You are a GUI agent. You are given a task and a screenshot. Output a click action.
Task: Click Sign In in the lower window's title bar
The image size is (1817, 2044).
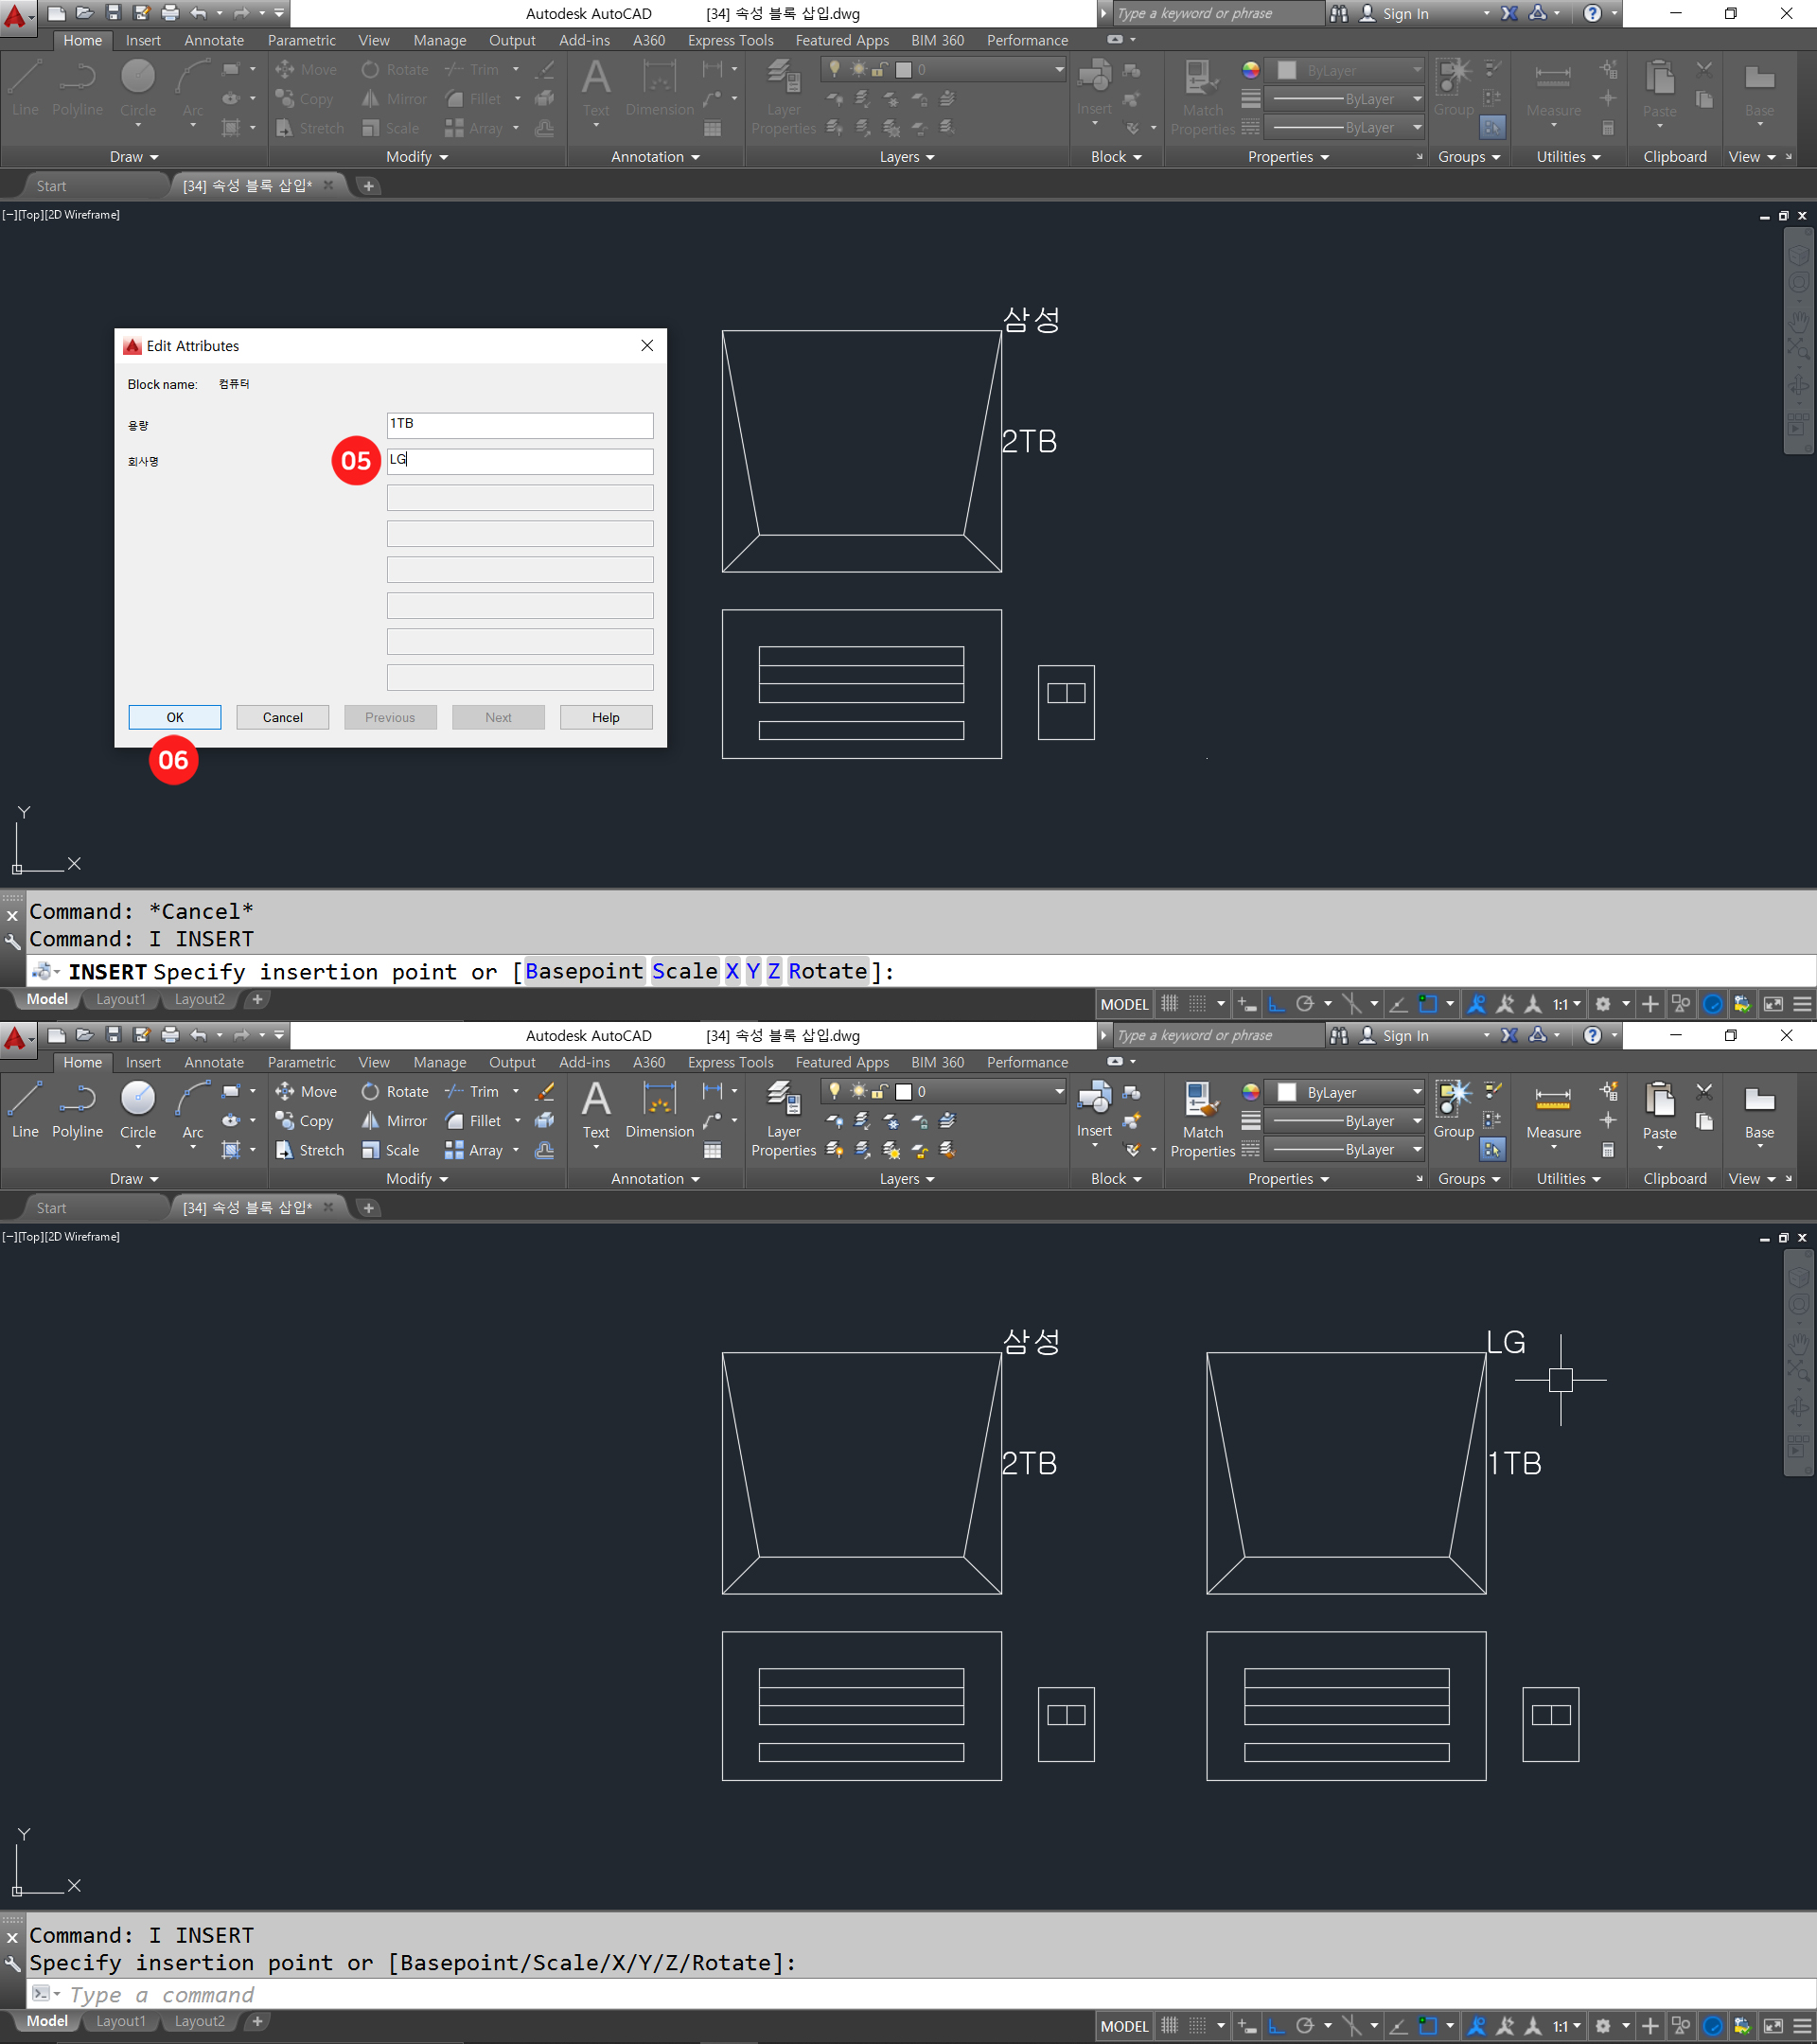tap(1405, 1036)
